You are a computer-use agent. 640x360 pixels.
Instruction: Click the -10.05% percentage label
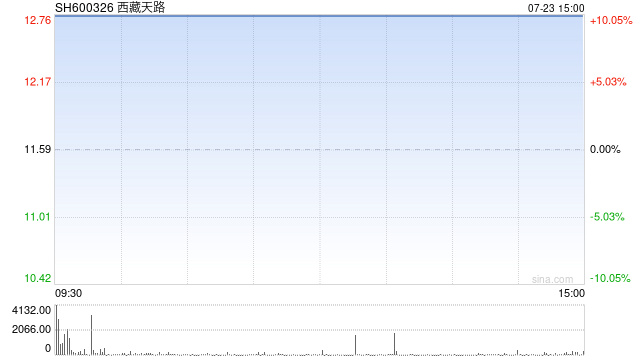(x=610, y=278)
